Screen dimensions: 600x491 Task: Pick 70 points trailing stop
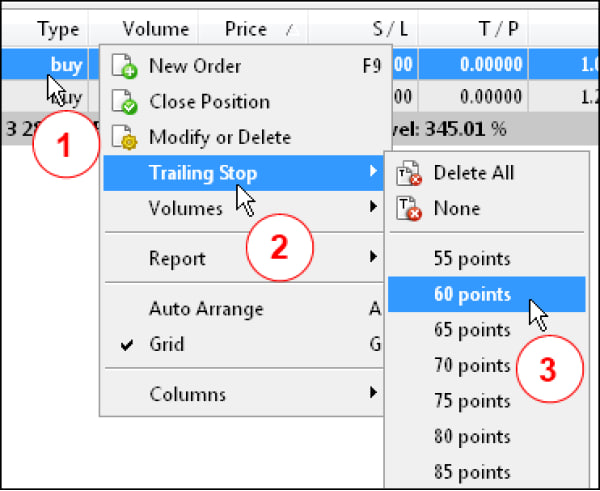(472, 366)
